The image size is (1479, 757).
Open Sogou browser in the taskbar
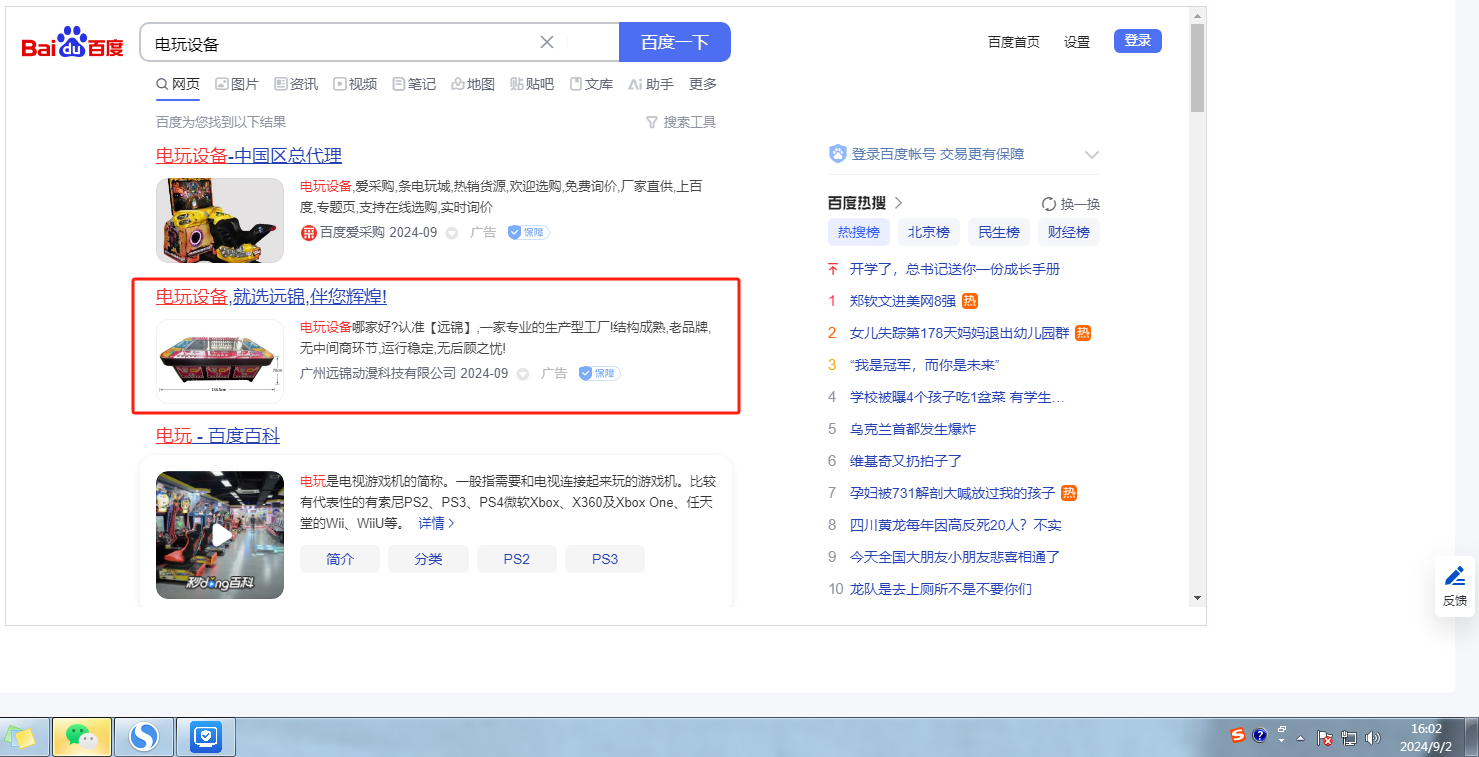pos(144,737)
